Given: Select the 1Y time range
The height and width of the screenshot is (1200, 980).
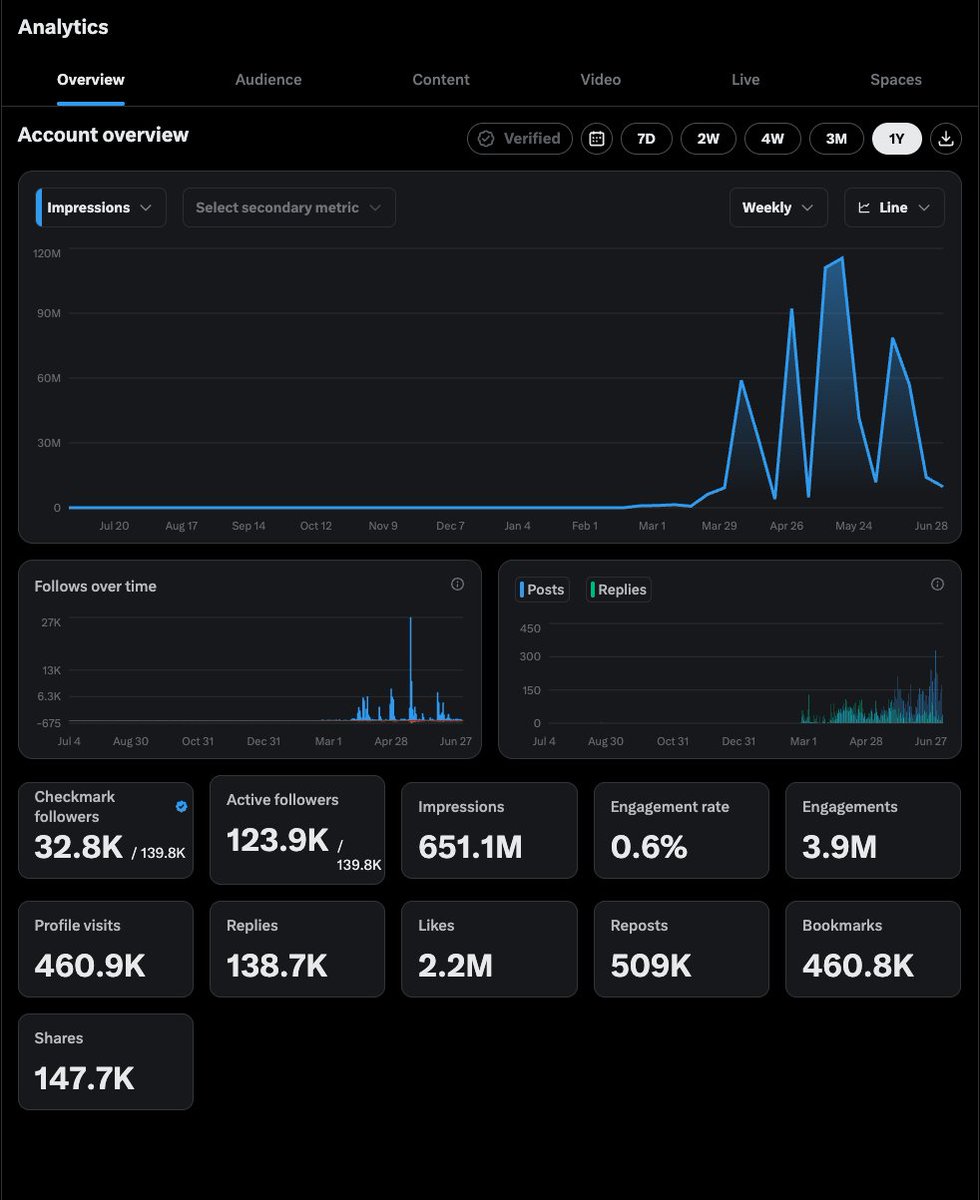Looking at the screenshot, I should coord(897,139).
